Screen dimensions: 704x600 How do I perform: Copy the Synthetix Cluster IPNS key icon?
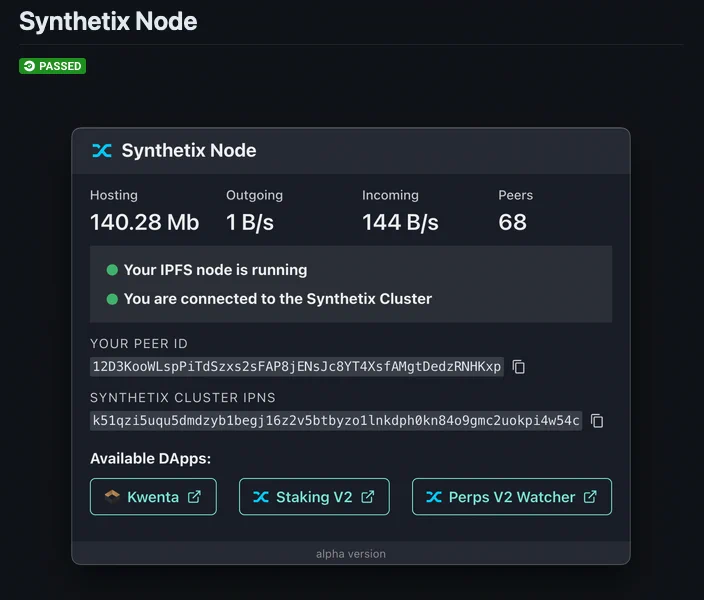pos(597,421)
